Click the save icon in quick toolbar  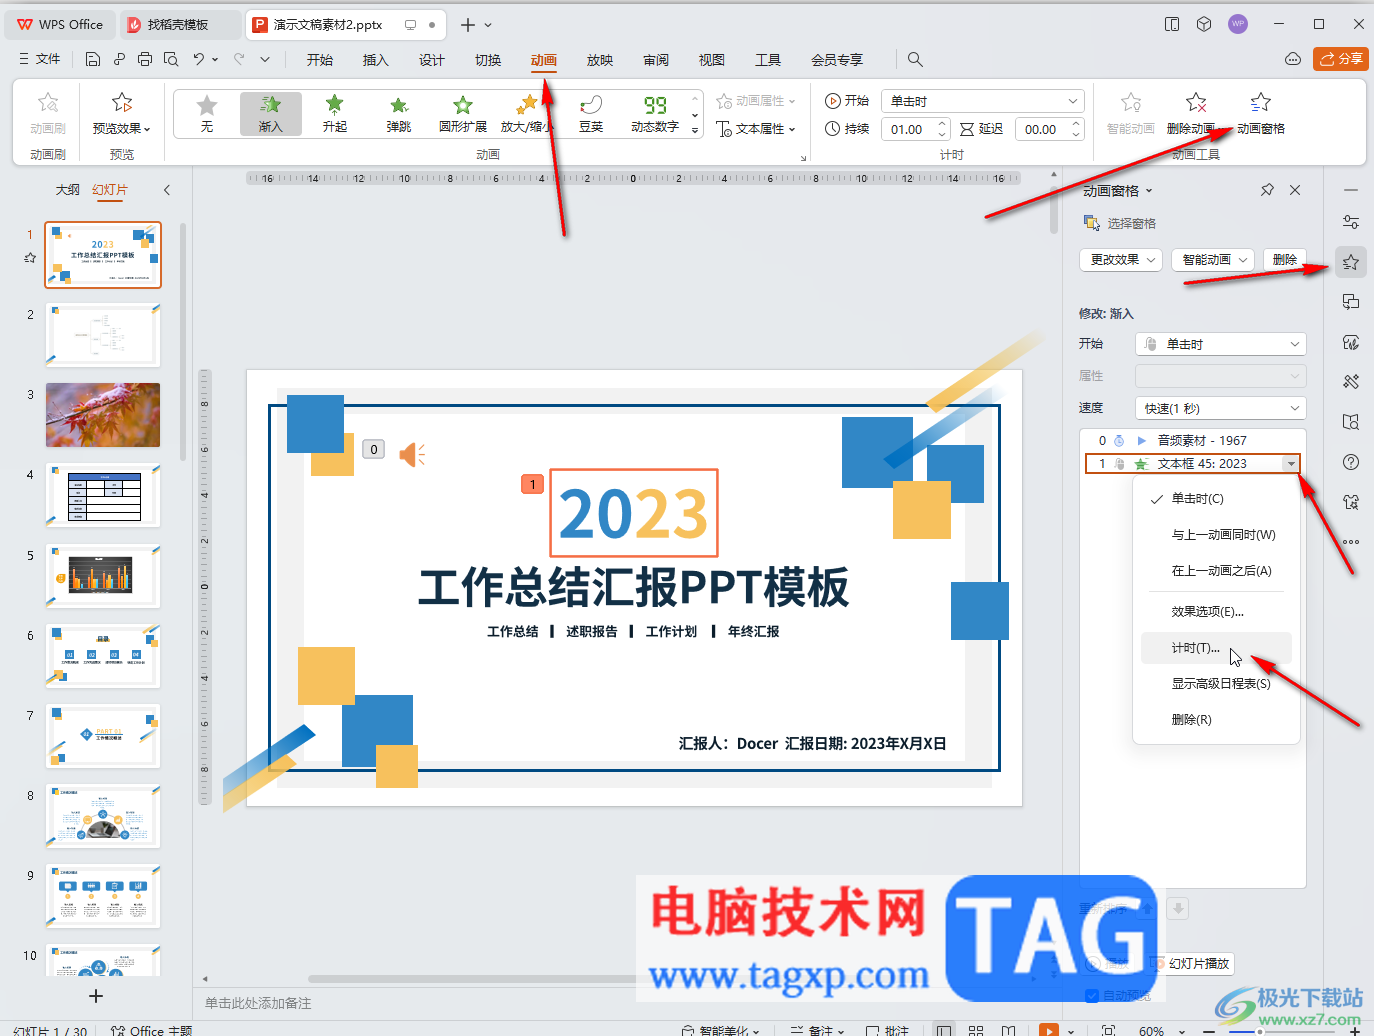[x=93, y=59]
